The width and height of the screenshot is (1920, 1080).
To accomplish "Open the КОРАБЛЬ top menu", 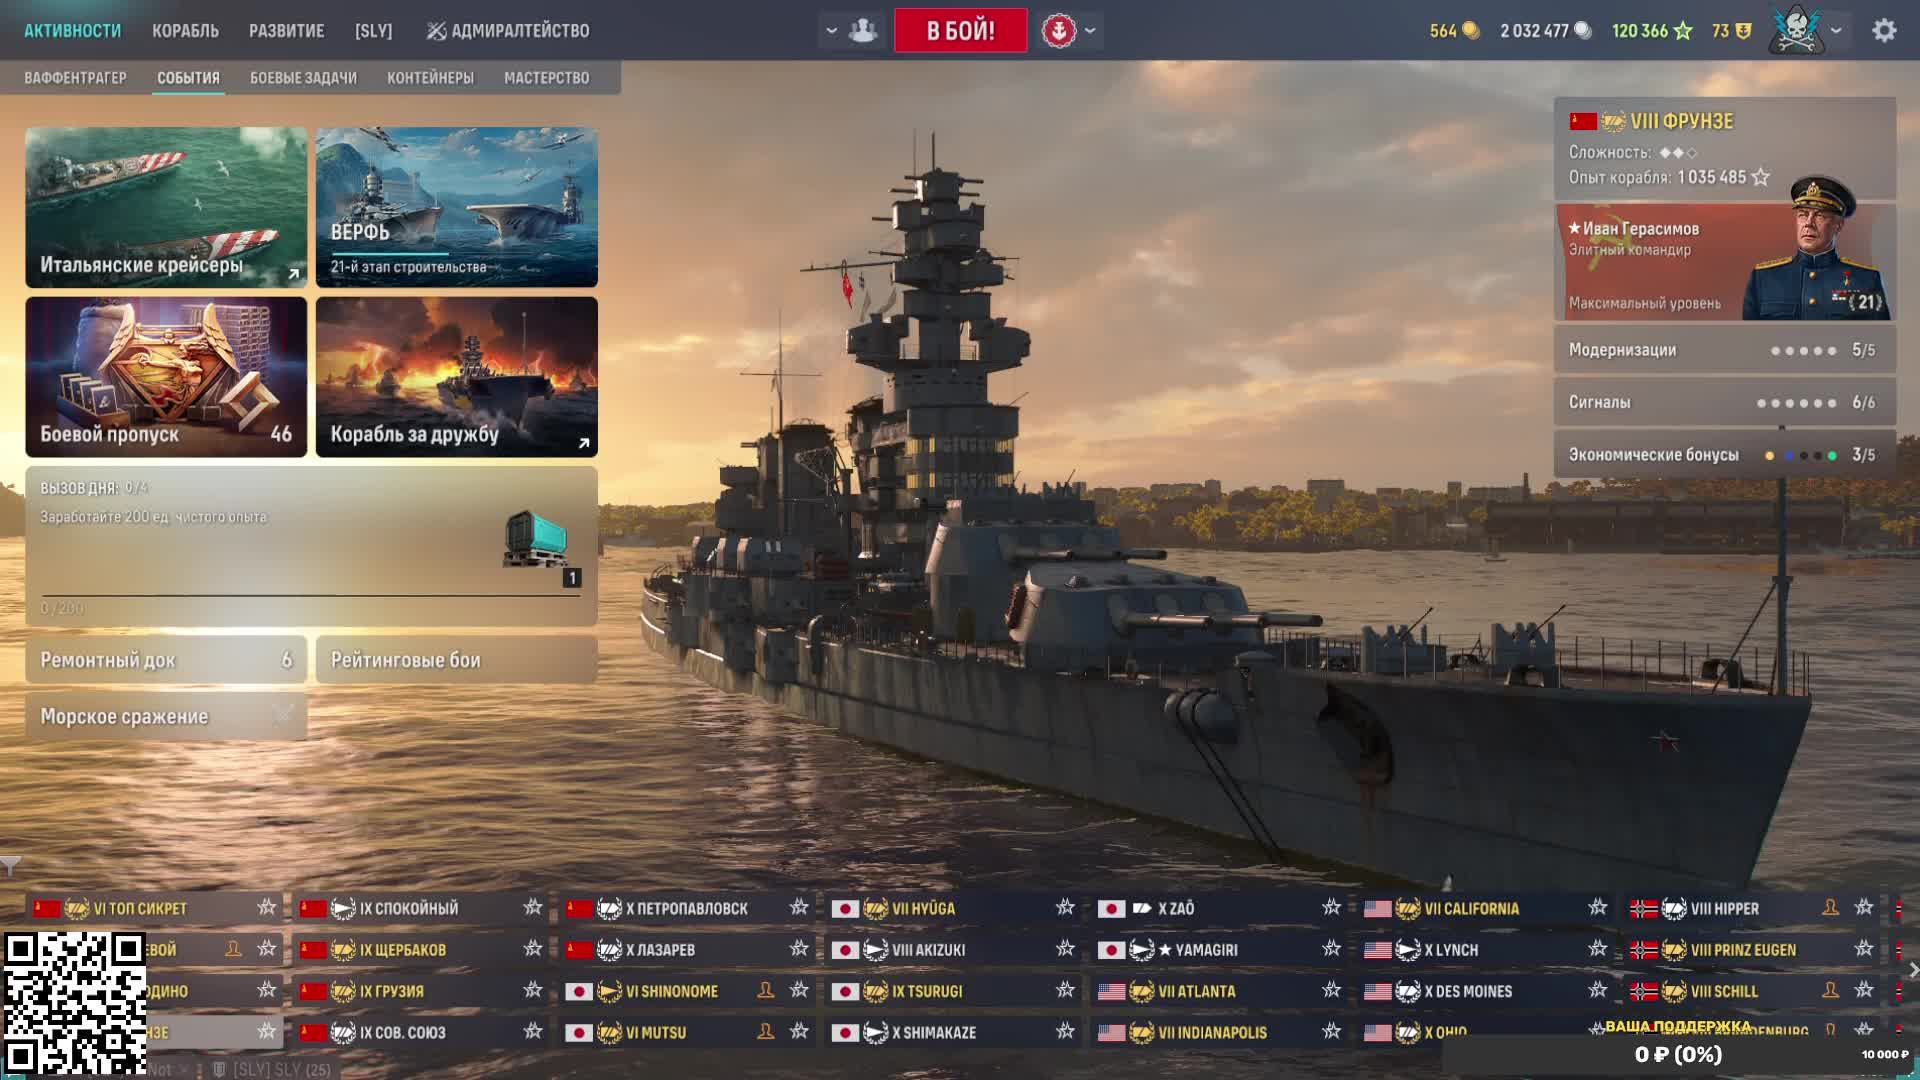I will coord(185,31).
